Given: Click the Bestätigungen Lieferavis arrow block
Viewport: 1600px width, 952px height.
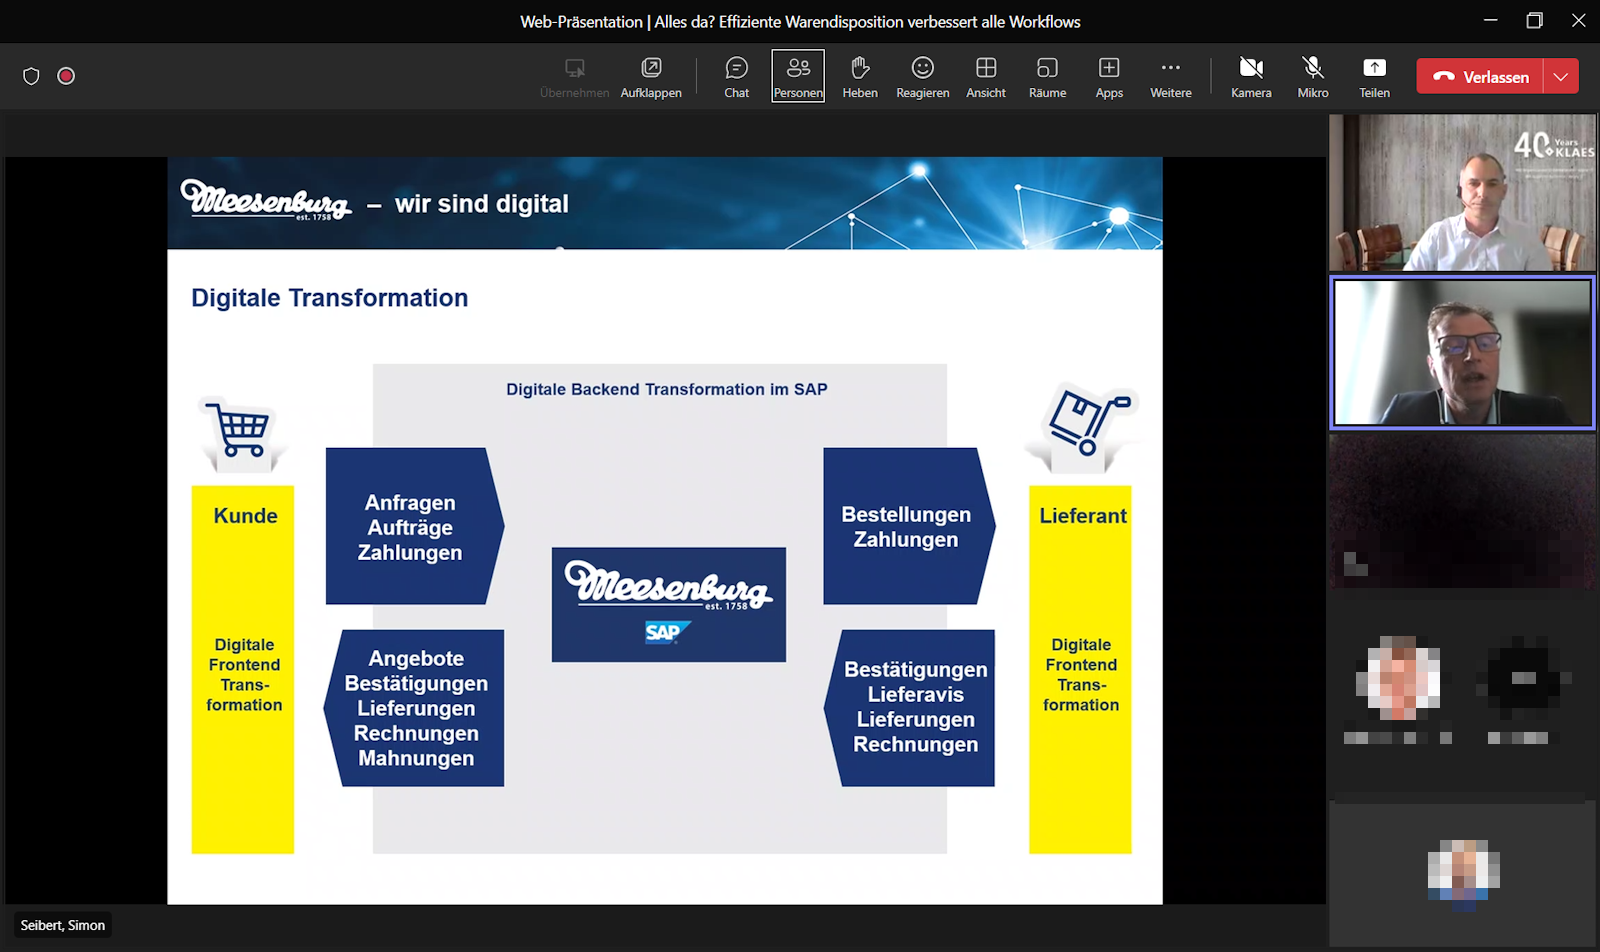Looking at the screenshot, I should click(908, 708).
